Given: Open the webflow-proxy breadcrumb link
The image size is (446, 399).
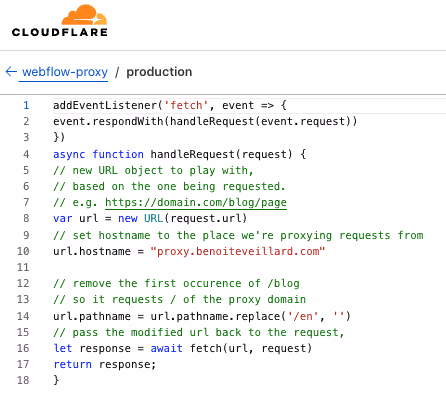Looking at the screenshot, I should coord(65,72).
